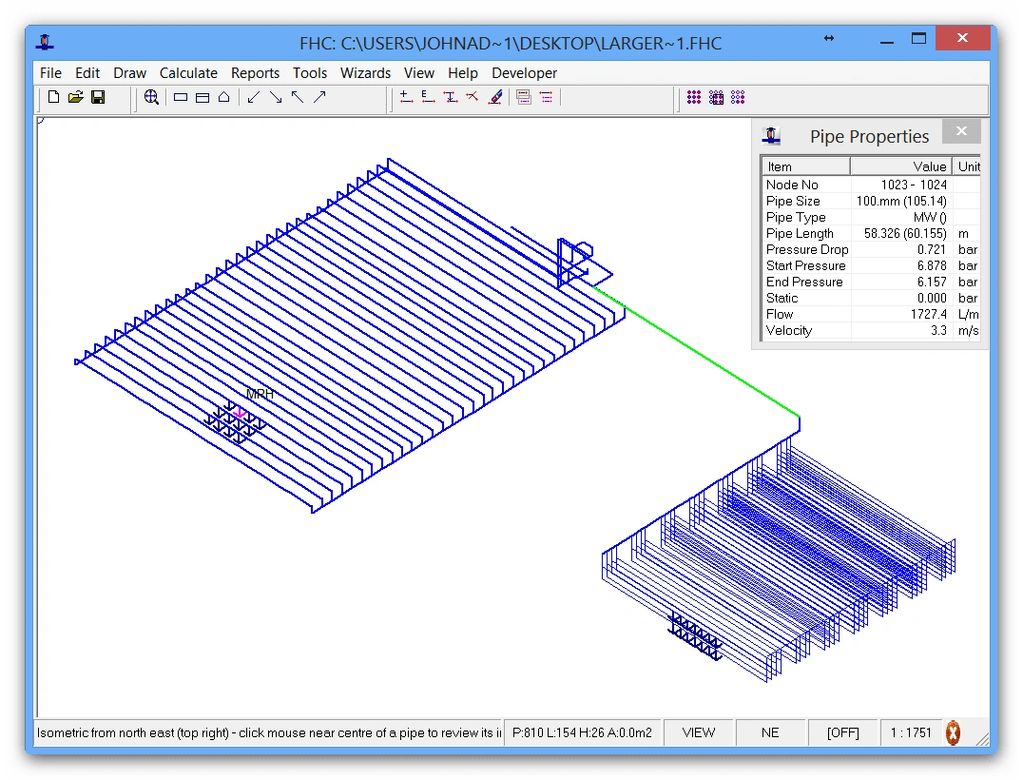This screenshot has width=1023, height=780.
Task: Click the zoom magnifier tool
Action: pos(151,98)
